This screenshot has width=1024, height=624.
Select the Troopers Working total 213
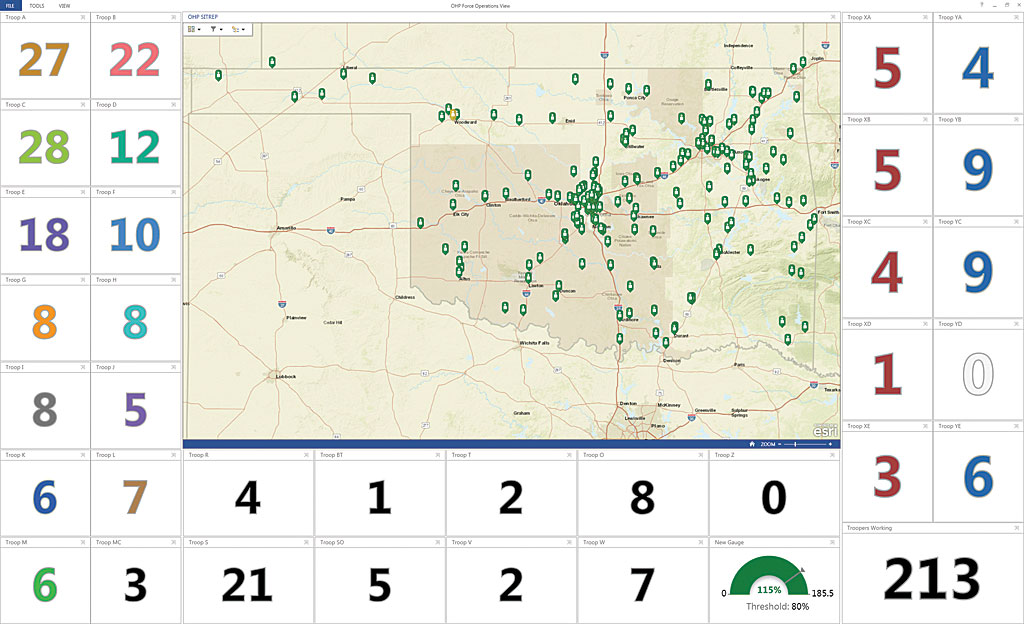coord(932,578)
